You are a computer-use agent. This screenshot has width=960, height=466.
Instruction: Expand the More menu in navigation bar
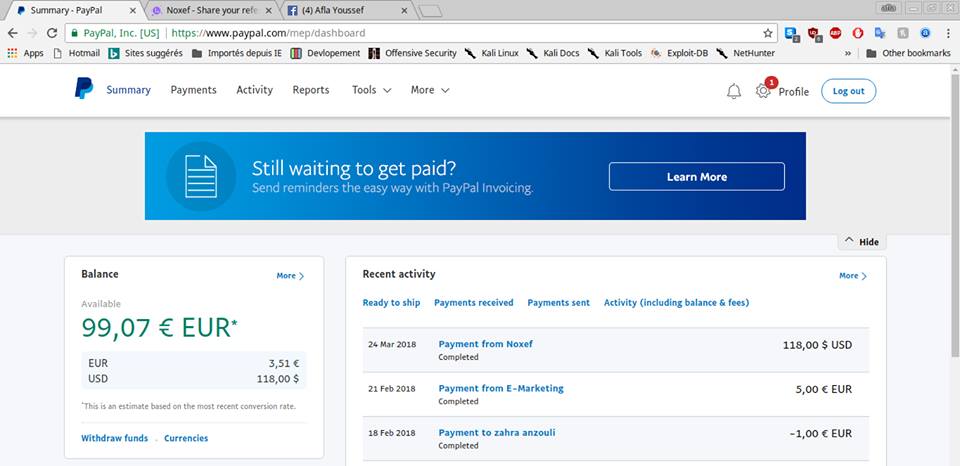pyautogui.click(x=430, y=90)
